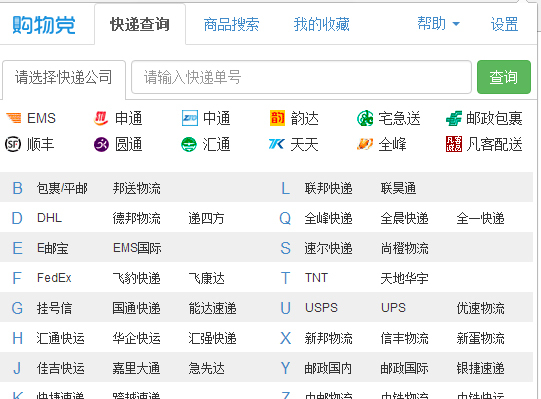Click the 申通 red logo icon
The width and height of the screenshot is (541, 399).
tap(101, 118)
